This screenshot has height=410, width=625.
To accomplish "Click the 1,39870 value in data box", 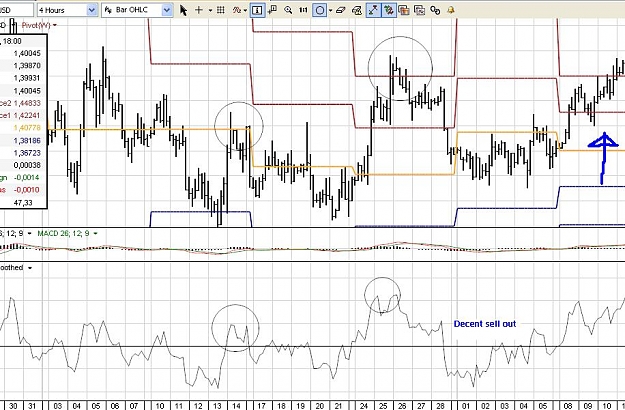I will point(27,66).
